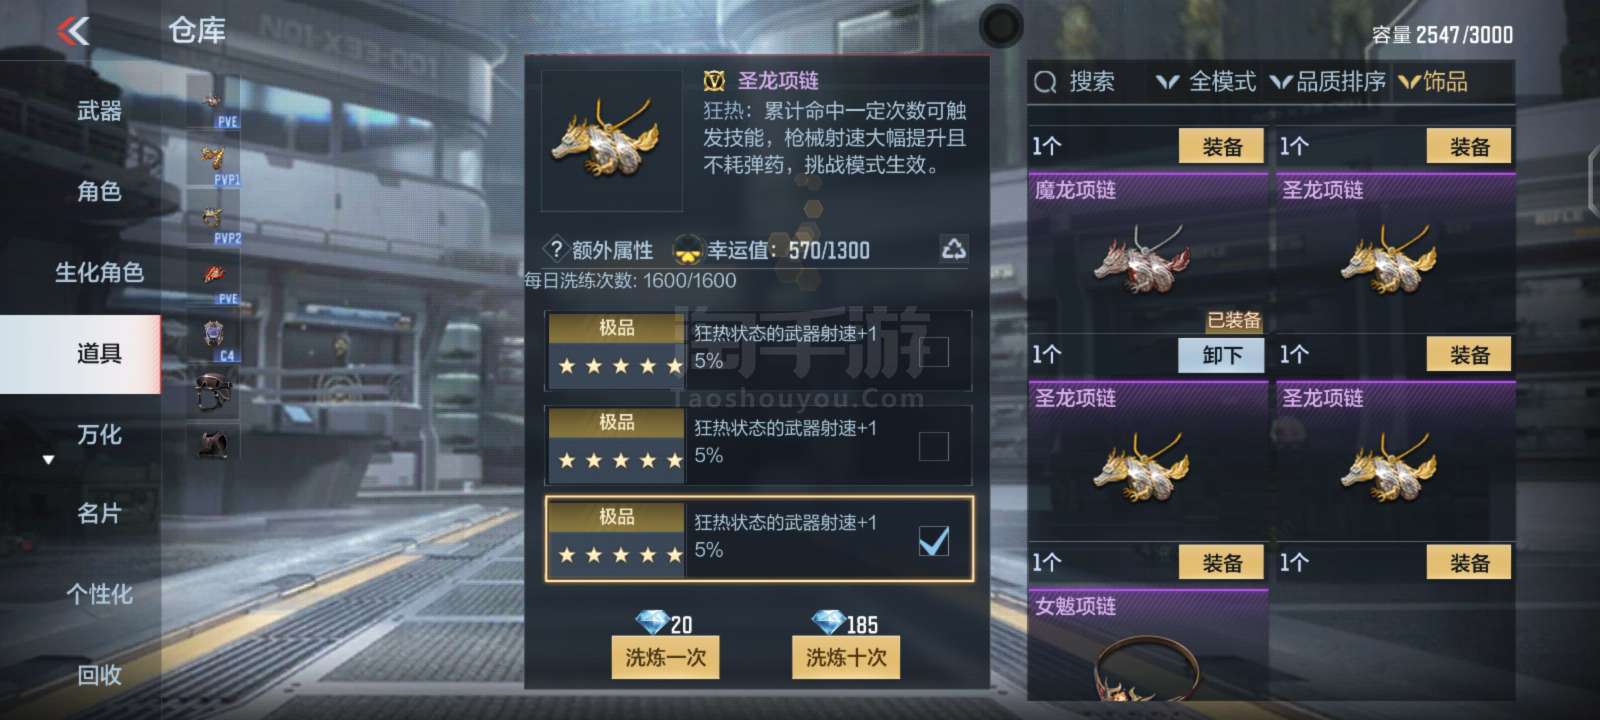Uncheck the third attribute row checkbox

(934, 541)
